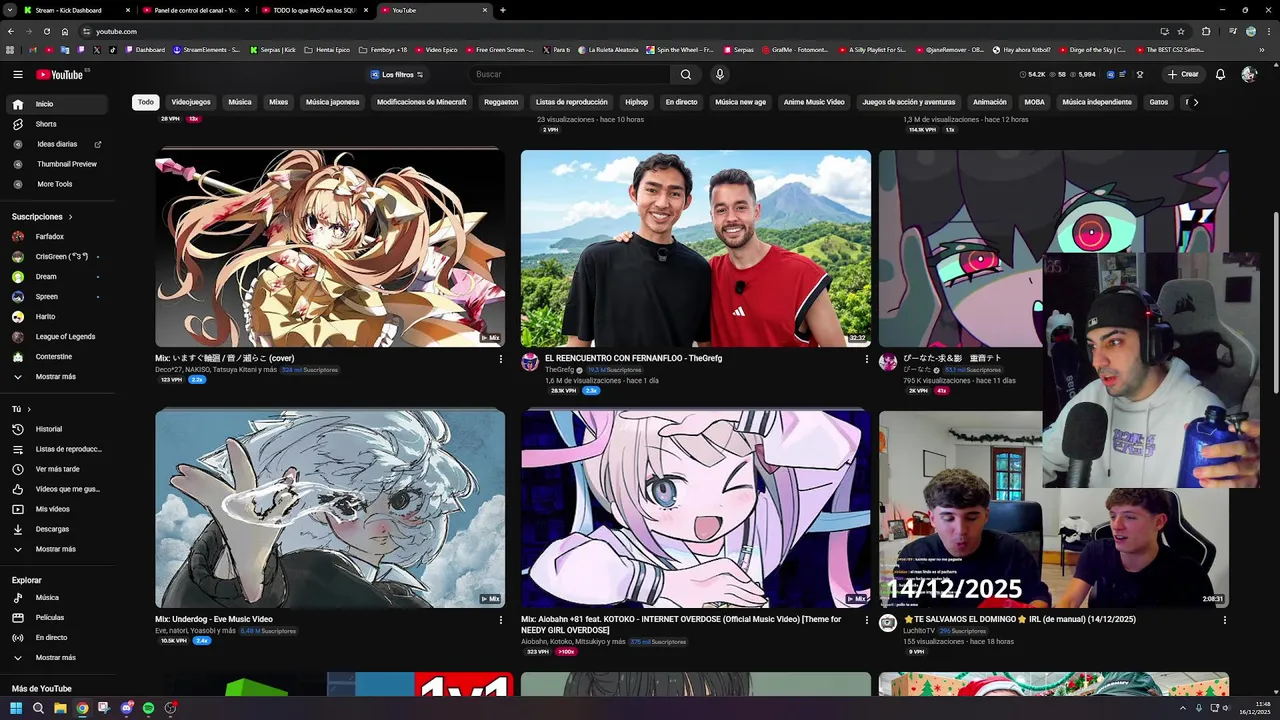Reload the page in Chrome
This screenshot has width=1280, height=720.
click(x=46, y=31)
